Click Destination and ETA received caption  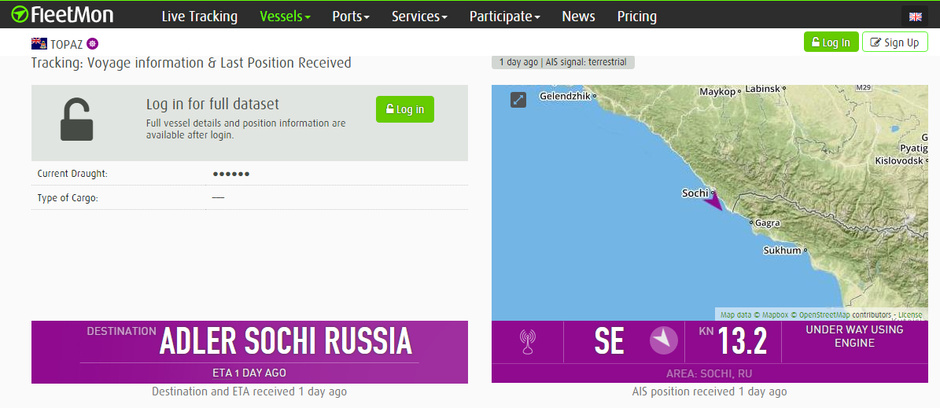pos(249,392)
